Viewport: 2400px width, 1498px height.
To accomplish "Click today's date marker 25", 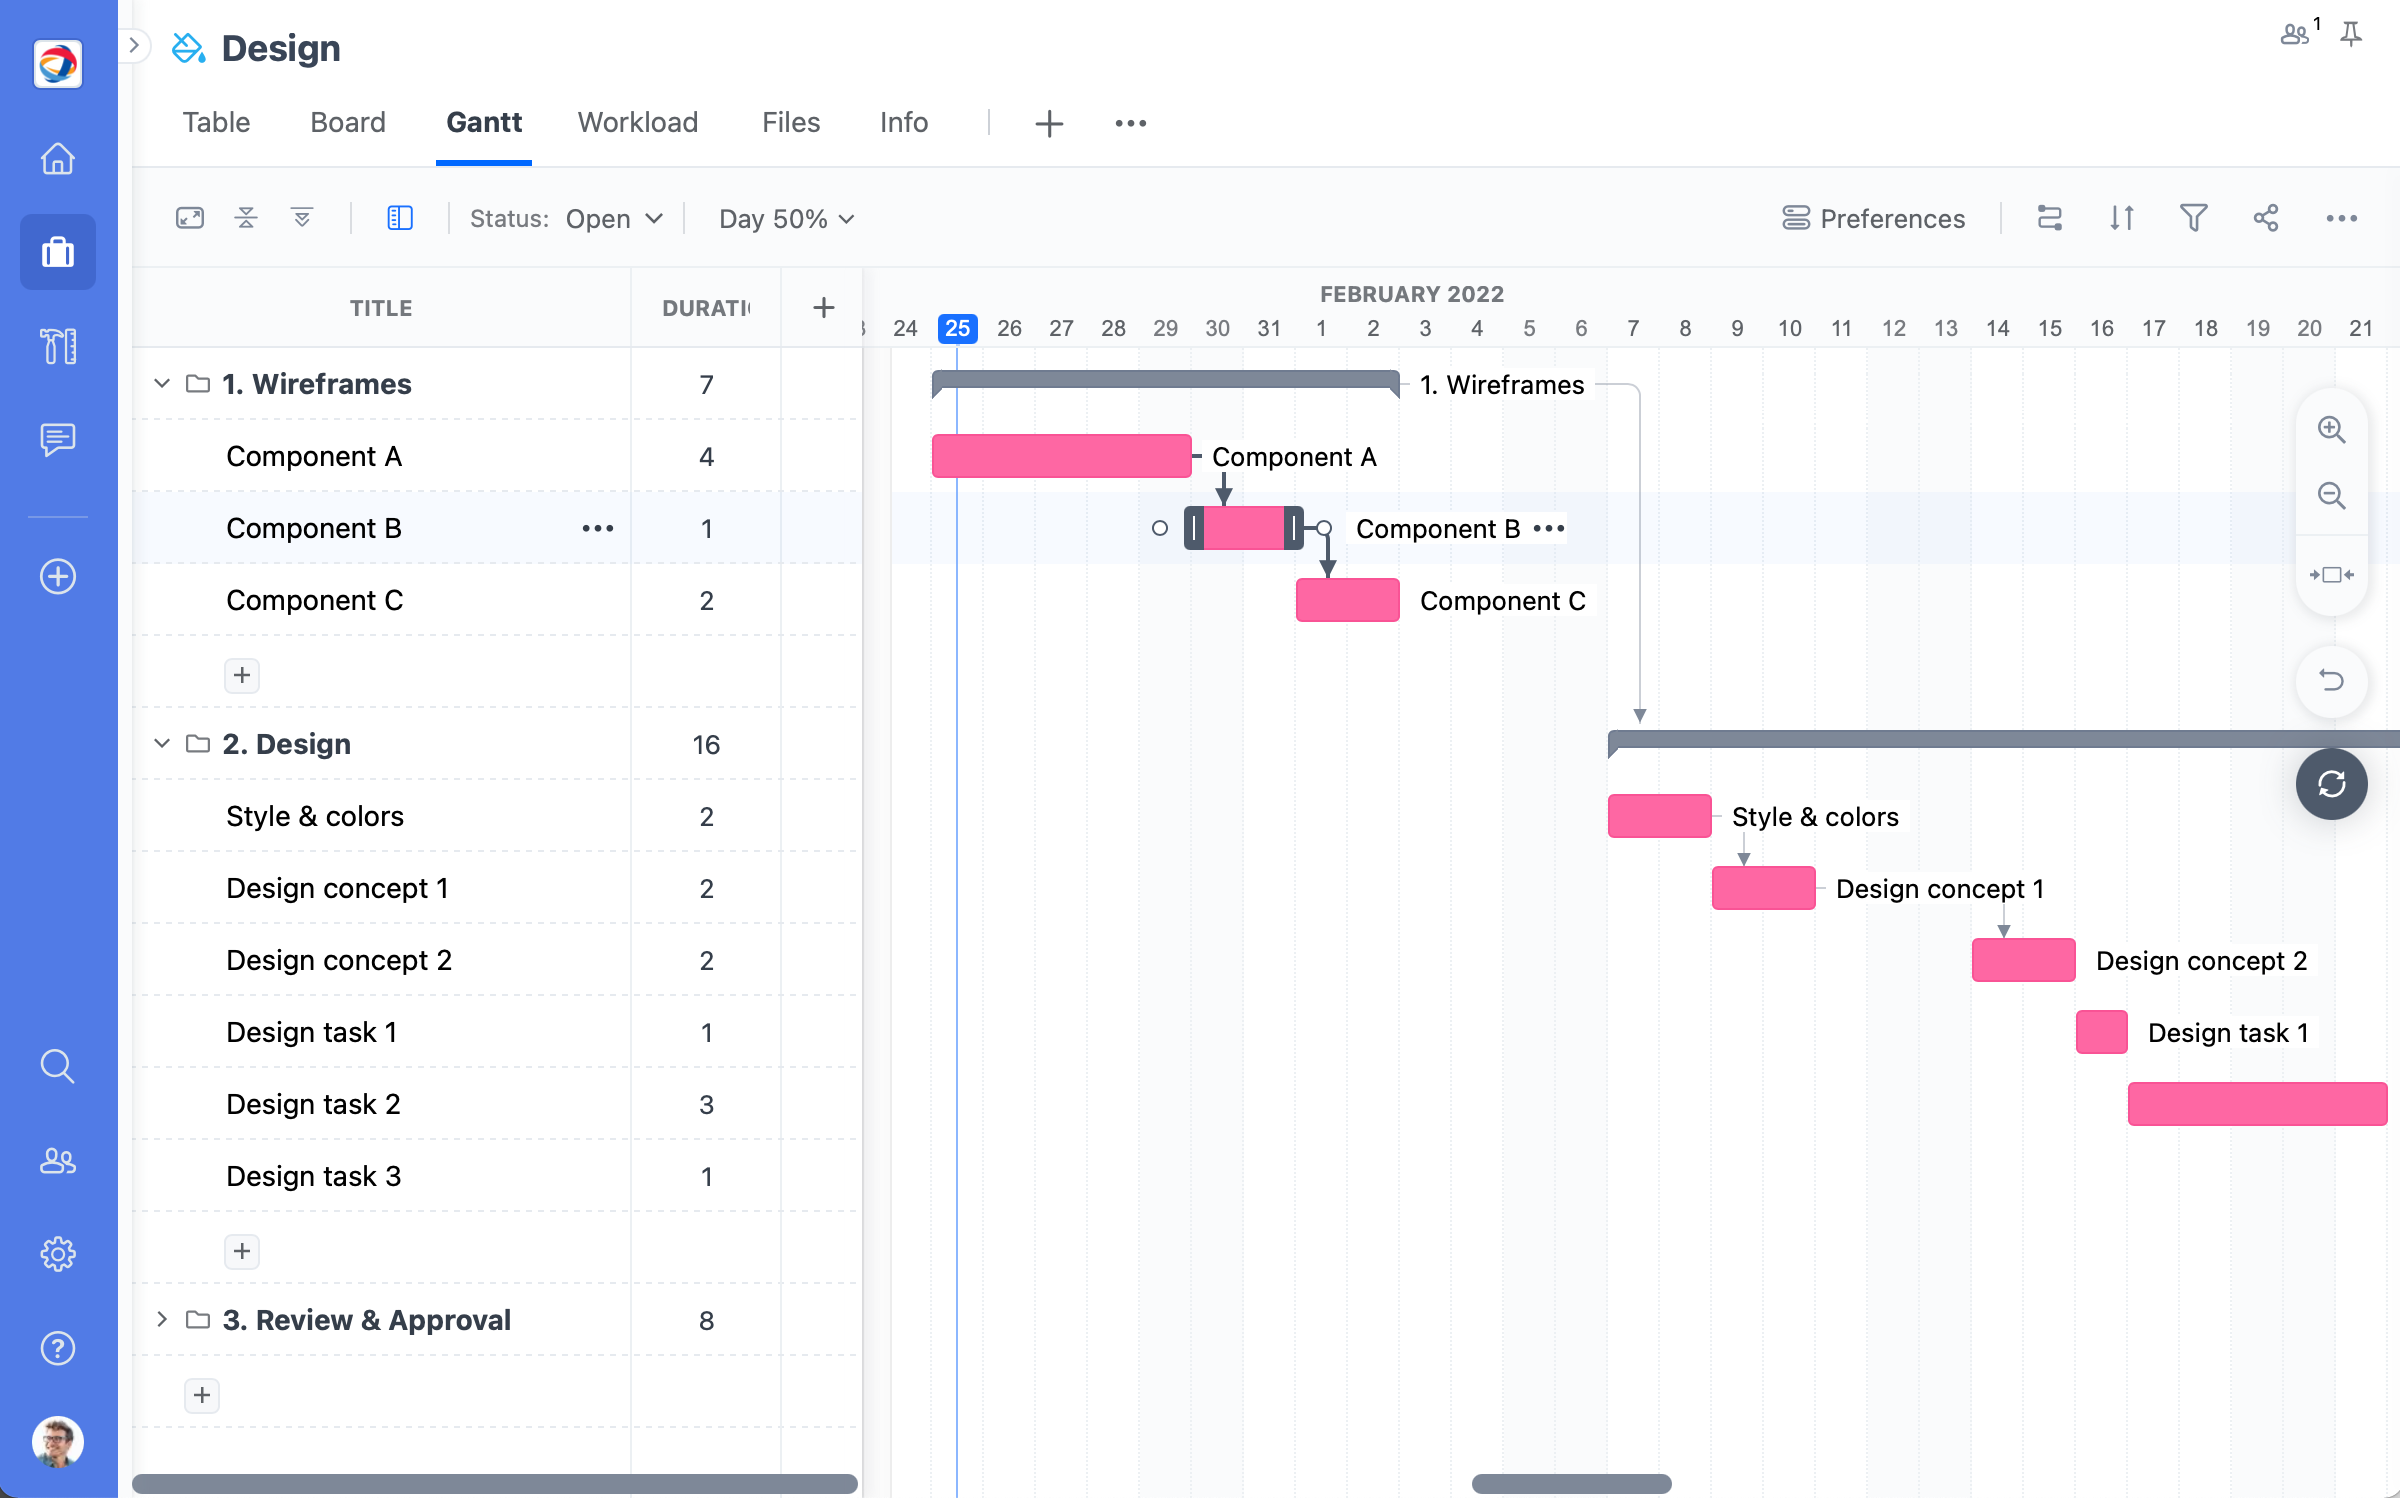I will pyautogui.click(x=957, y=328).
